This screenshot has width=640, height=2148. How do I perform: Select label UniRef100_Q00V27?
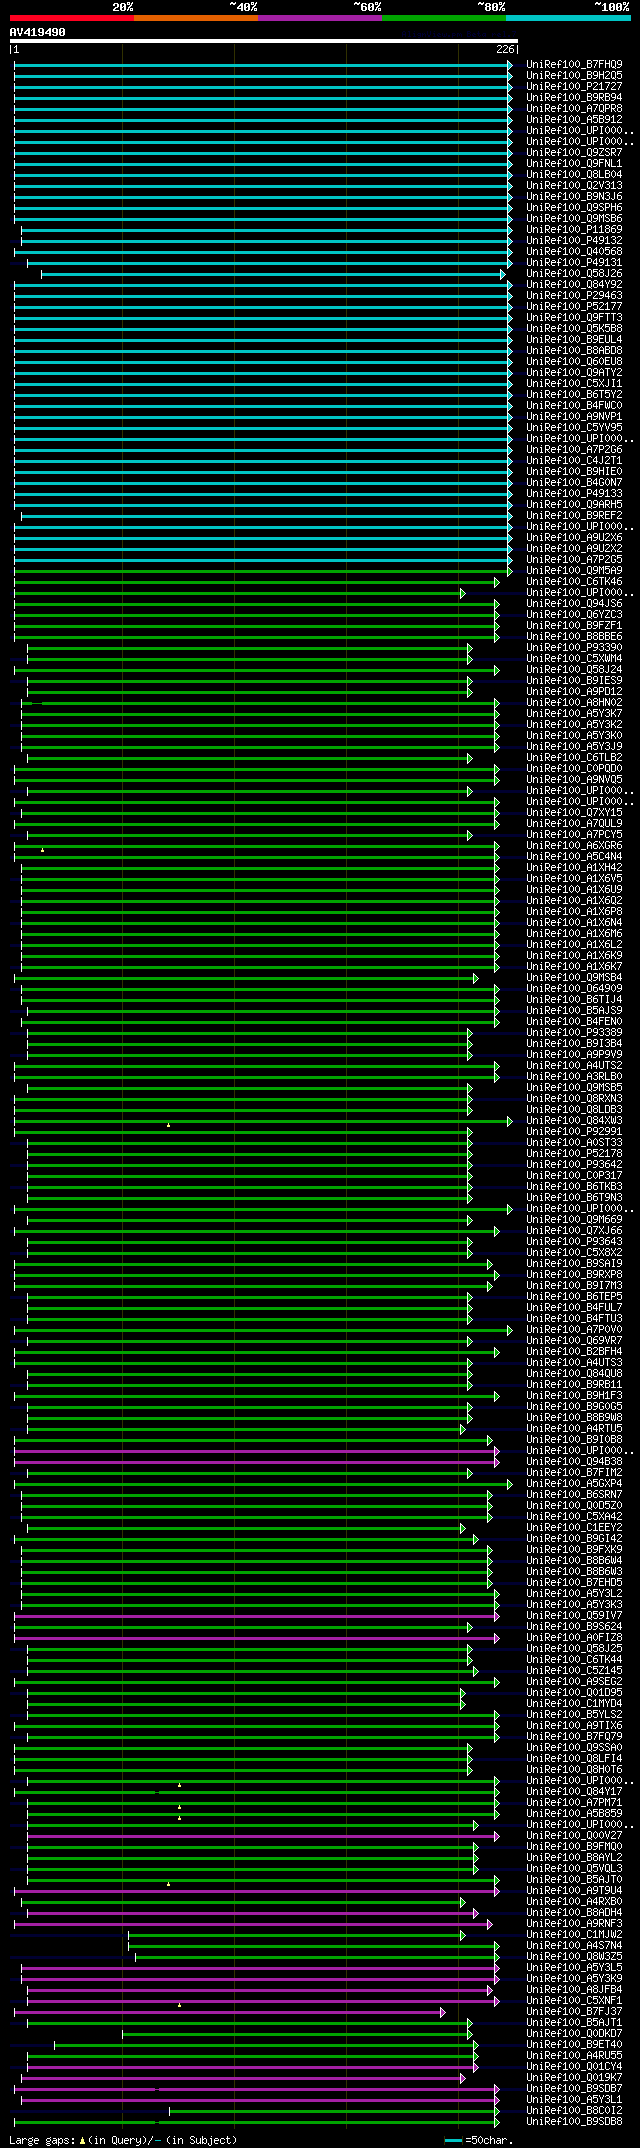tap(574, 1835)
